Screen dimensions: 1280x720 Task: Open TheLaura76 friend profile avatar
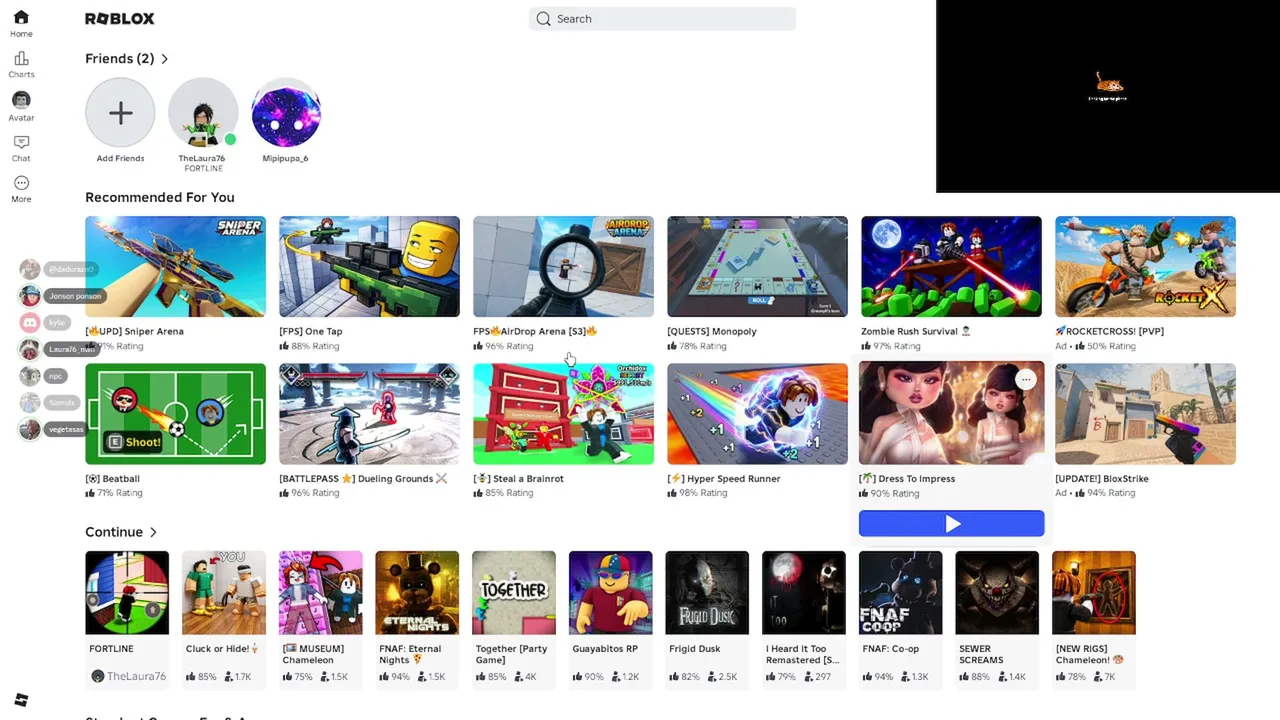pyautogui.click(x=203, y=113)
